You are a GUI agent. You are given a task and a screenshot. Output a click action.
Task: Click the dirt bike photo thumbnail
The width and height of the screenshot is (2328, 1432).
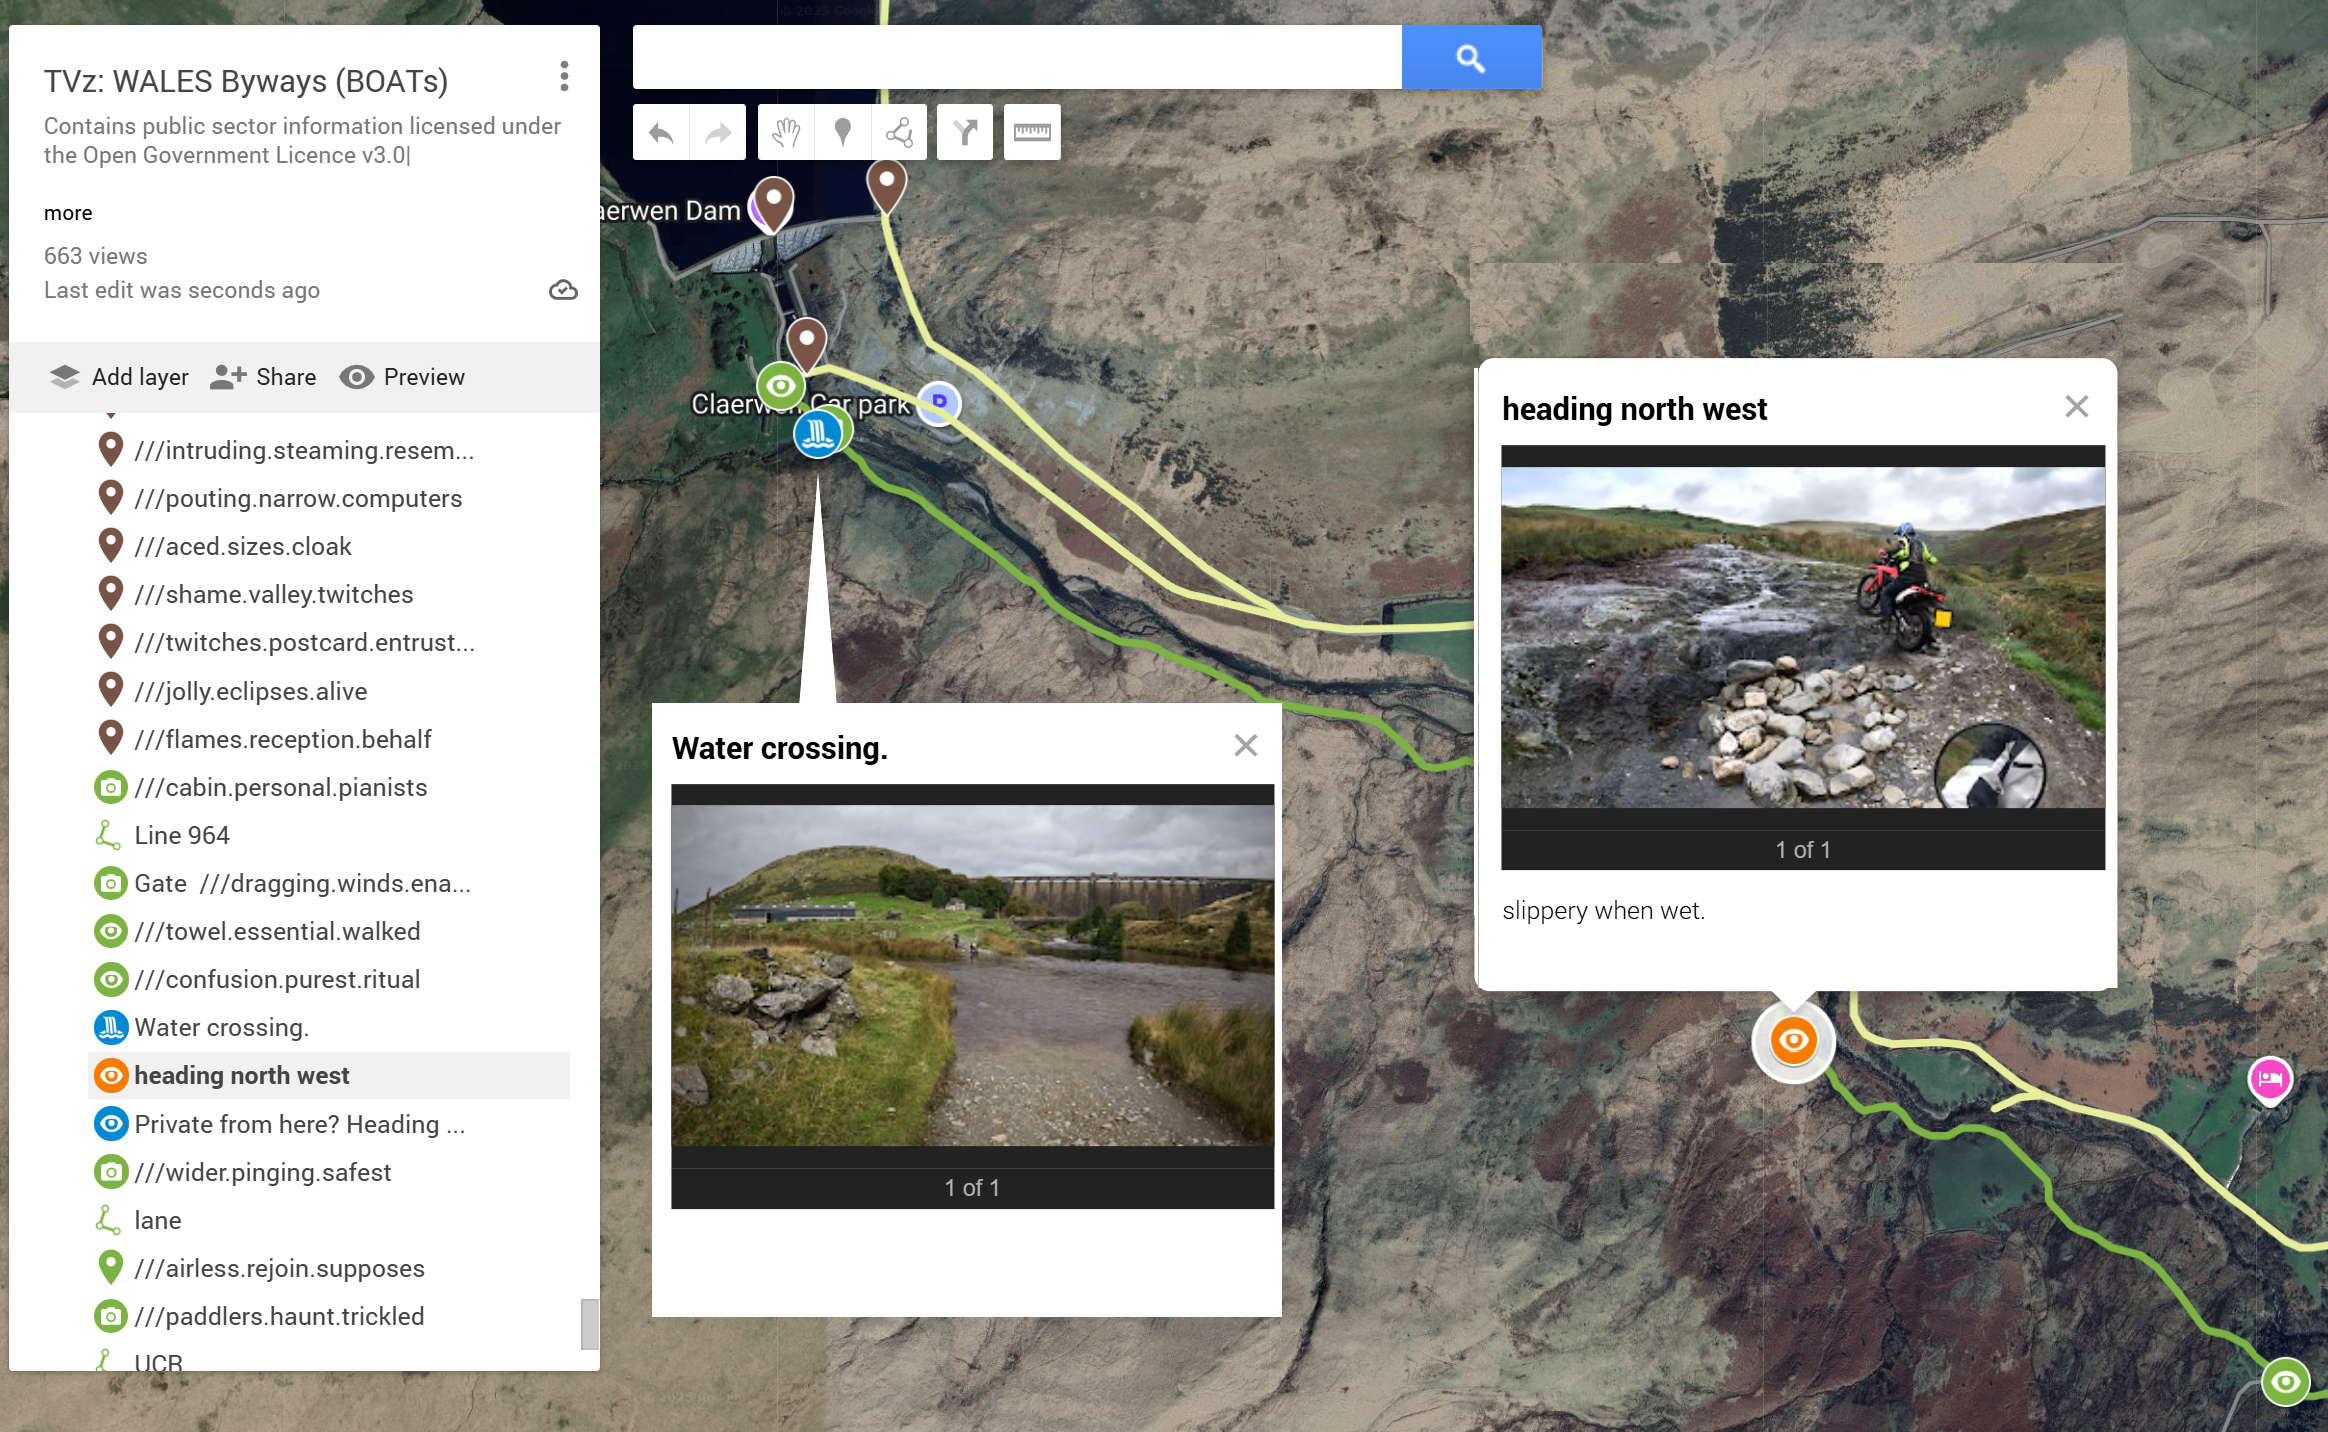(x=1802, y=637)
